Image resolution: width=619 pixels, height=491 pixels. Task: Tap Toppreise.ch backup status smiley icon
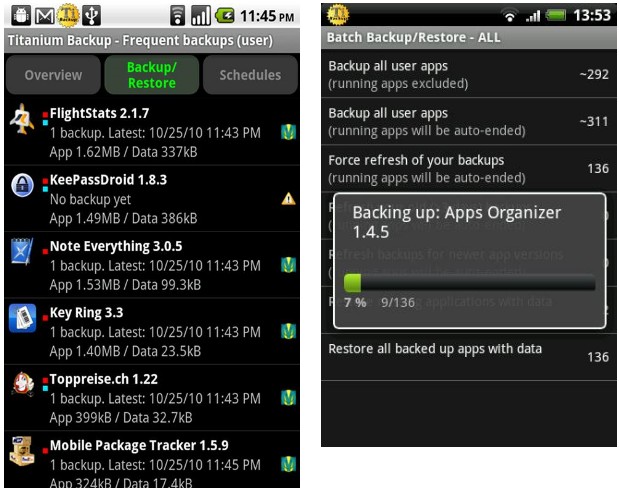pyautogui.click(x=289, y=398)
